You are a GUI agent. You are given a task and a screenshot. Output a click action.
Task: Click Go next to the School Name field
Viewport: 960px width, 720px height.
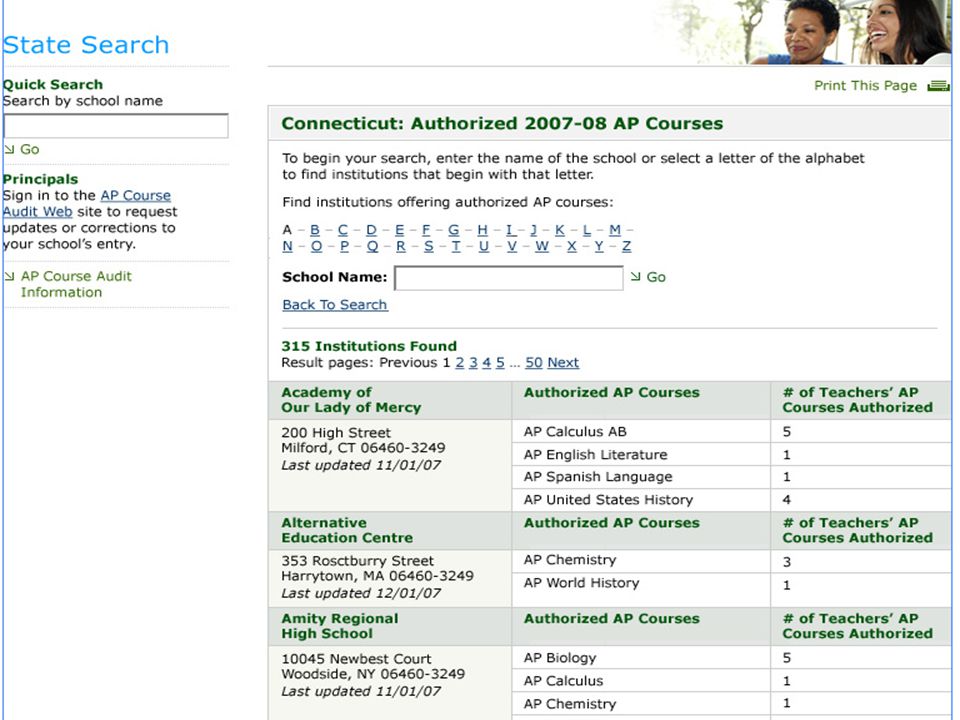(x=656, y=277)
